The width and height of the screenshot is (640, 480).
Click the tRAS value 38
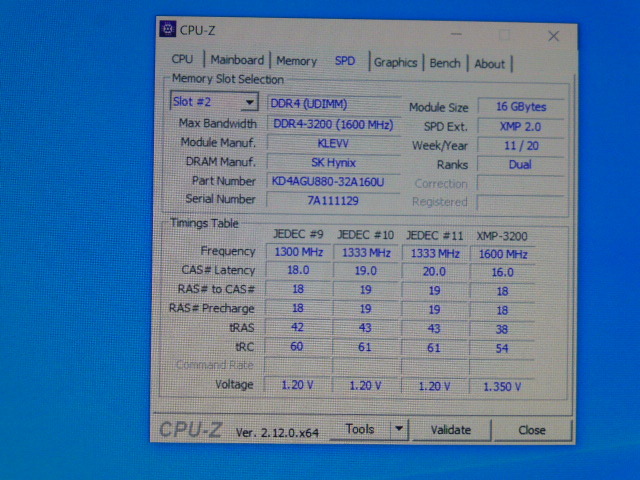pyautogui.click(x=502, y=329)
